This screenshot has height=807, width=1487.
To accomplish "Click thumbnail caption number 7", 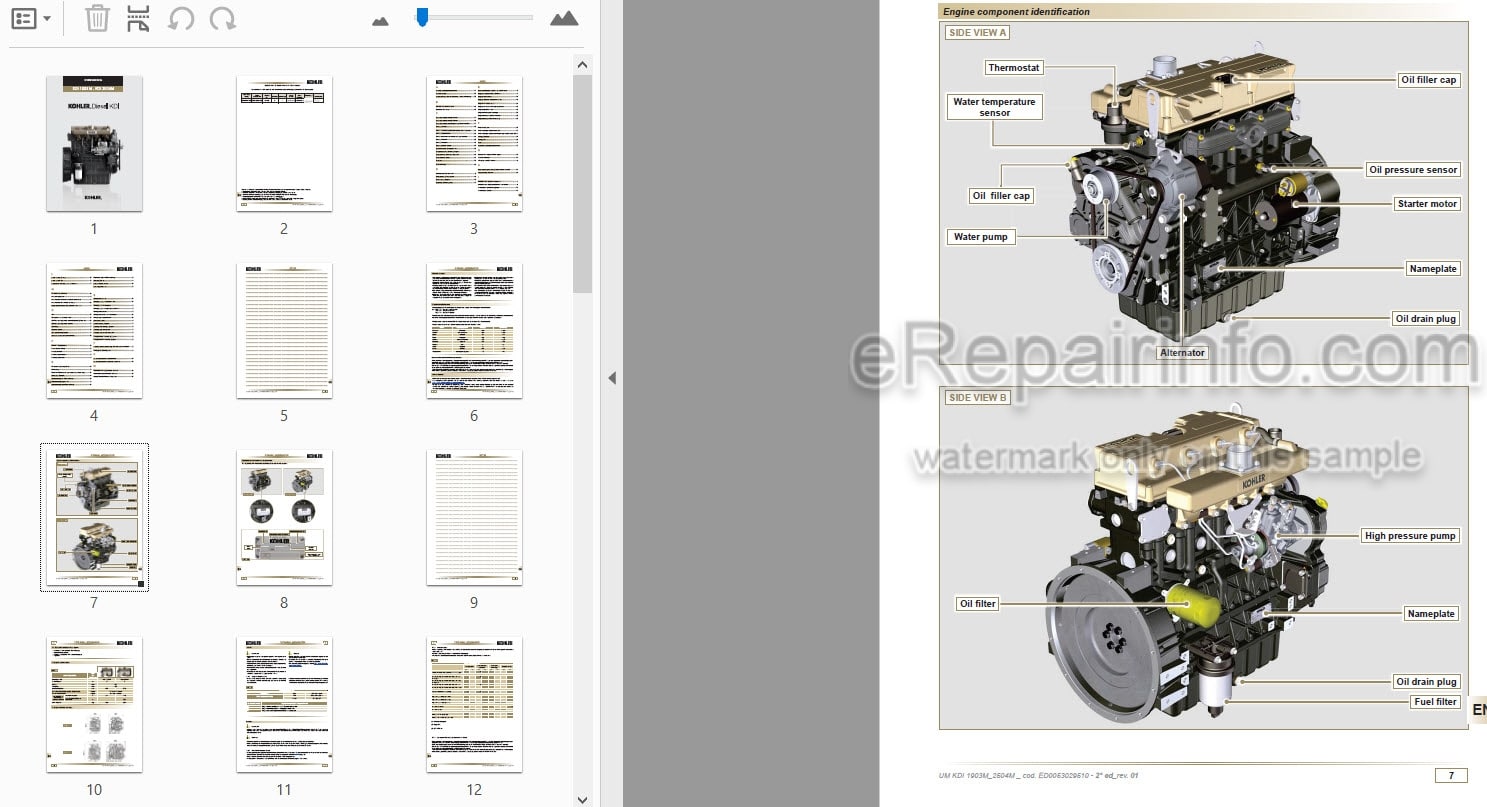I will 94,603.
